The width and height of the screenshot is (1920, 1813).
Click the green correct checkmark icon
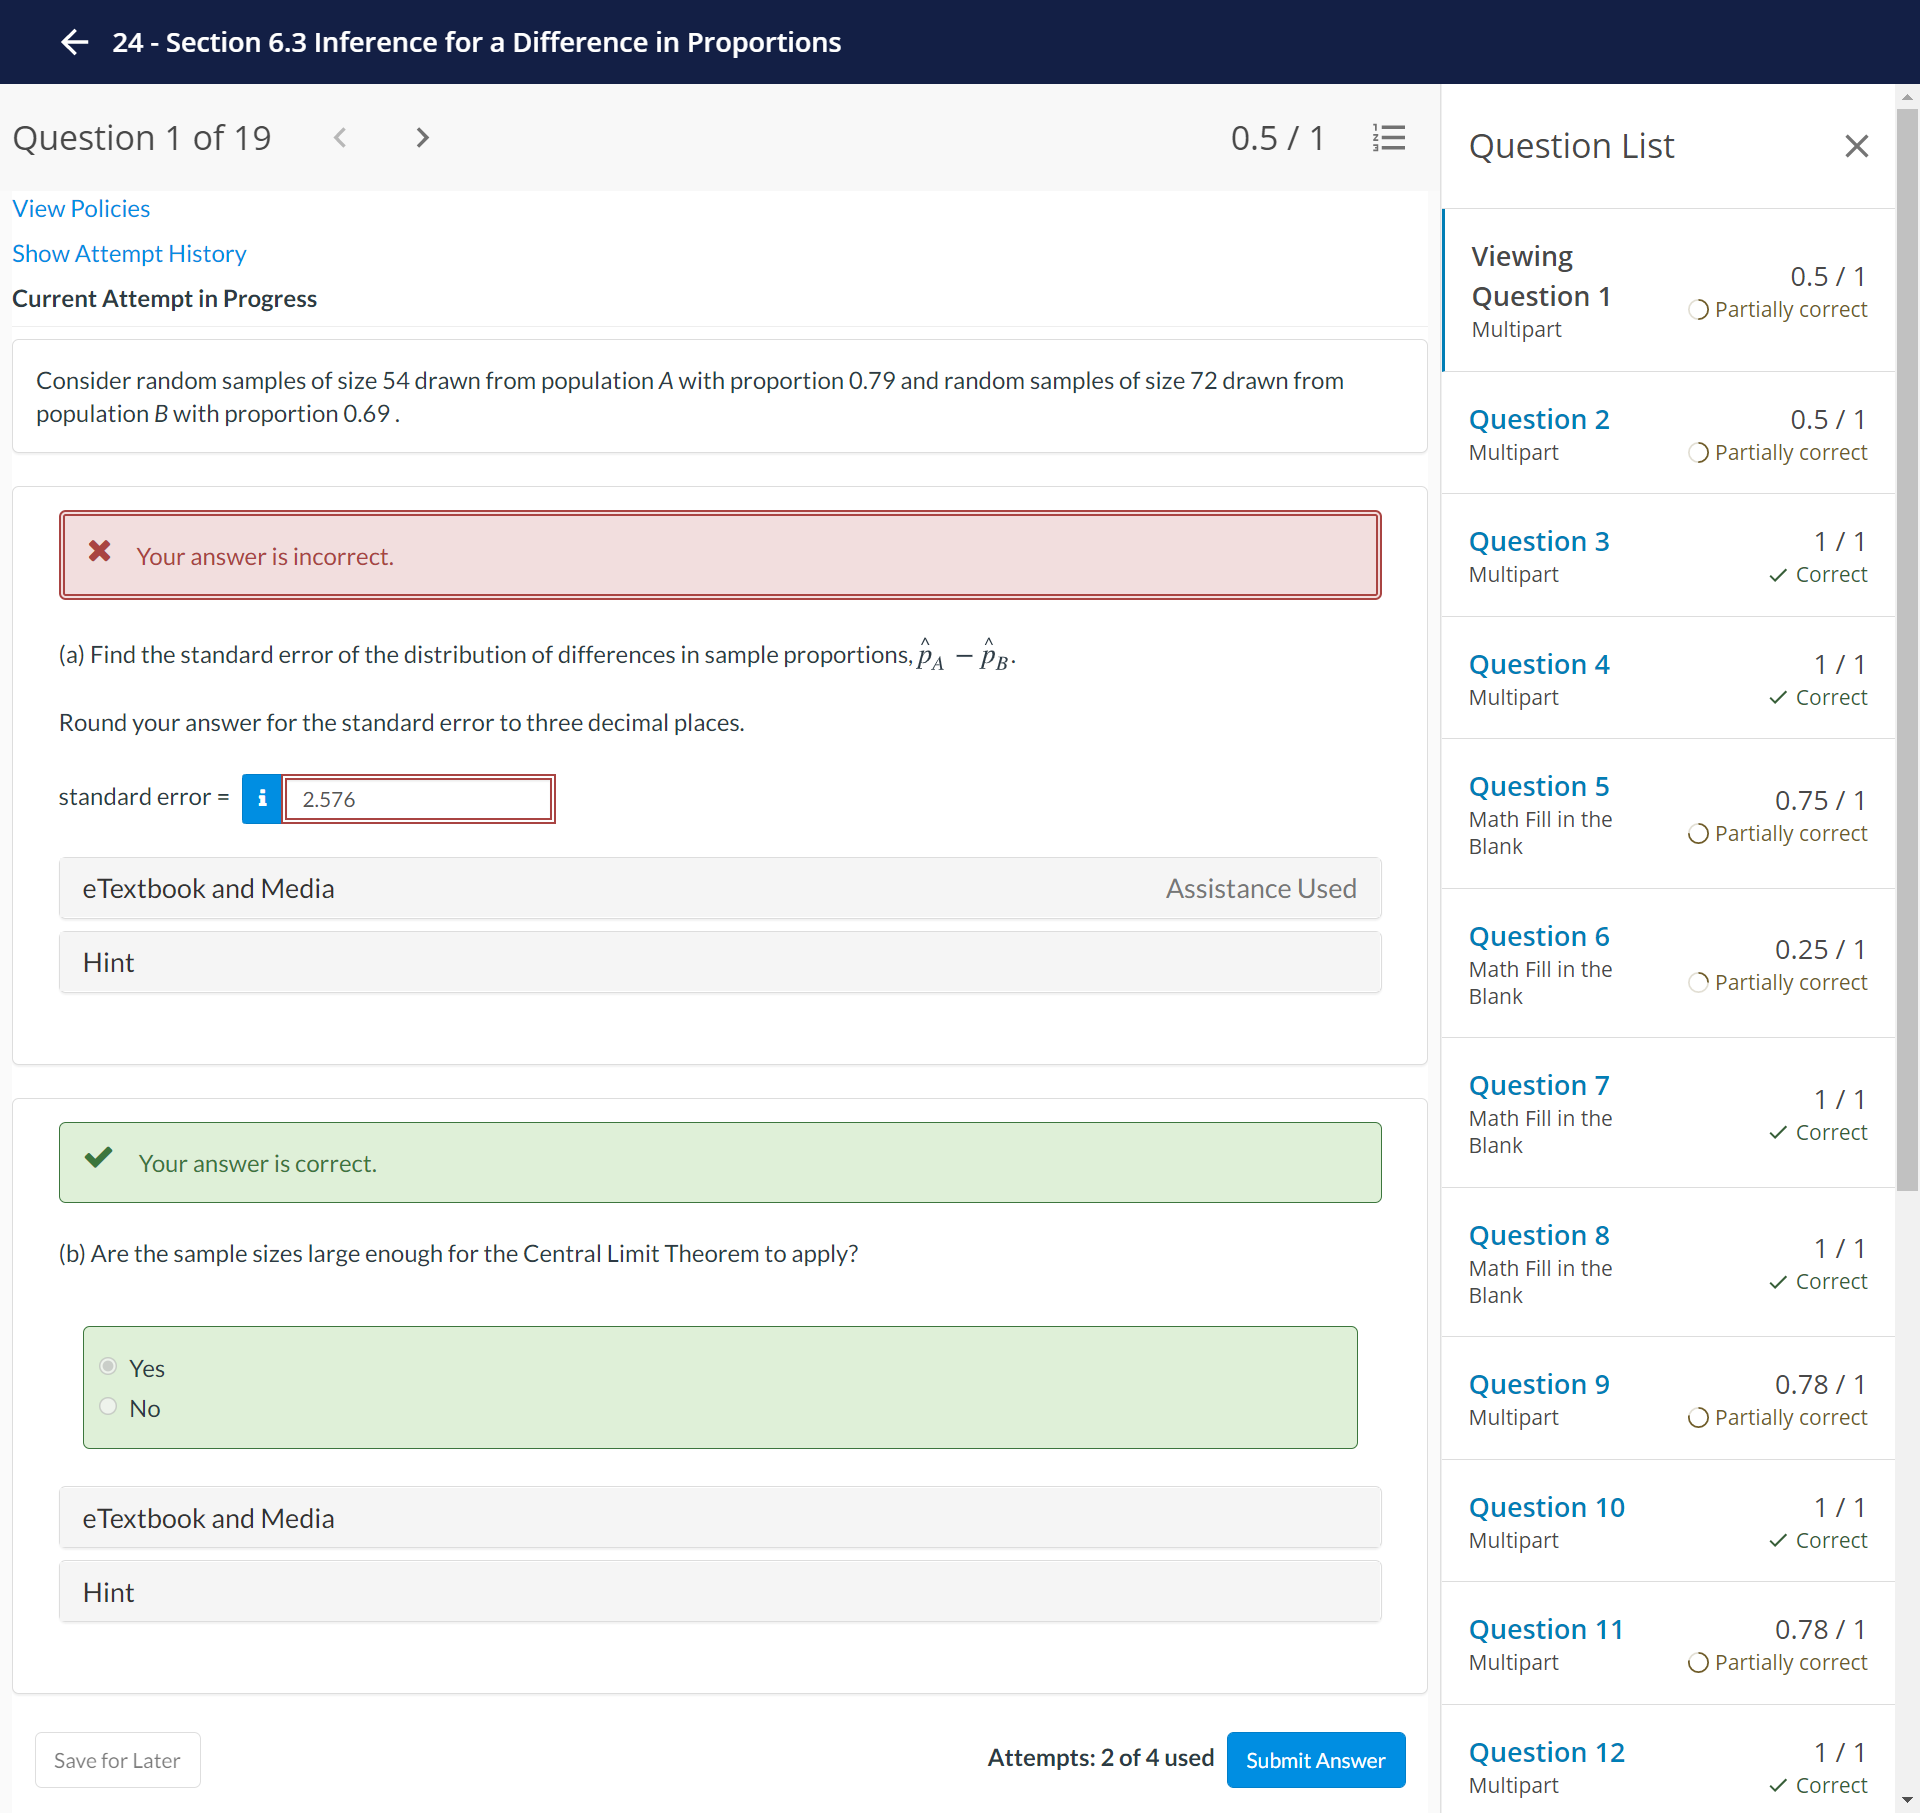coord(98,1158)
